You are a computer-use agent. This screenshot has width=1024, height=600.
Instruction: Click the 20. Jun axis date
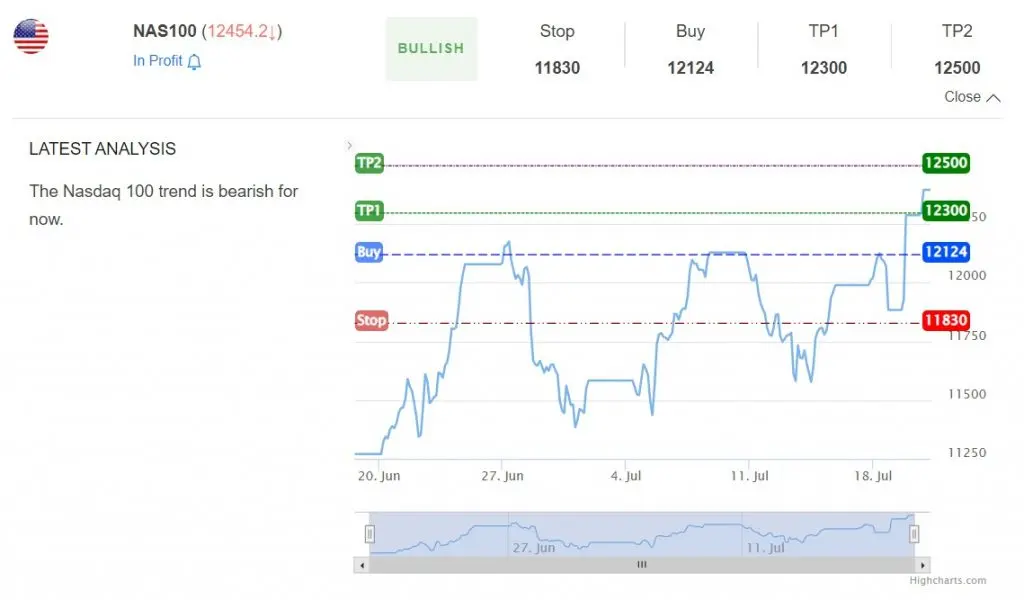pyautogui.click(x=379, y=476)
